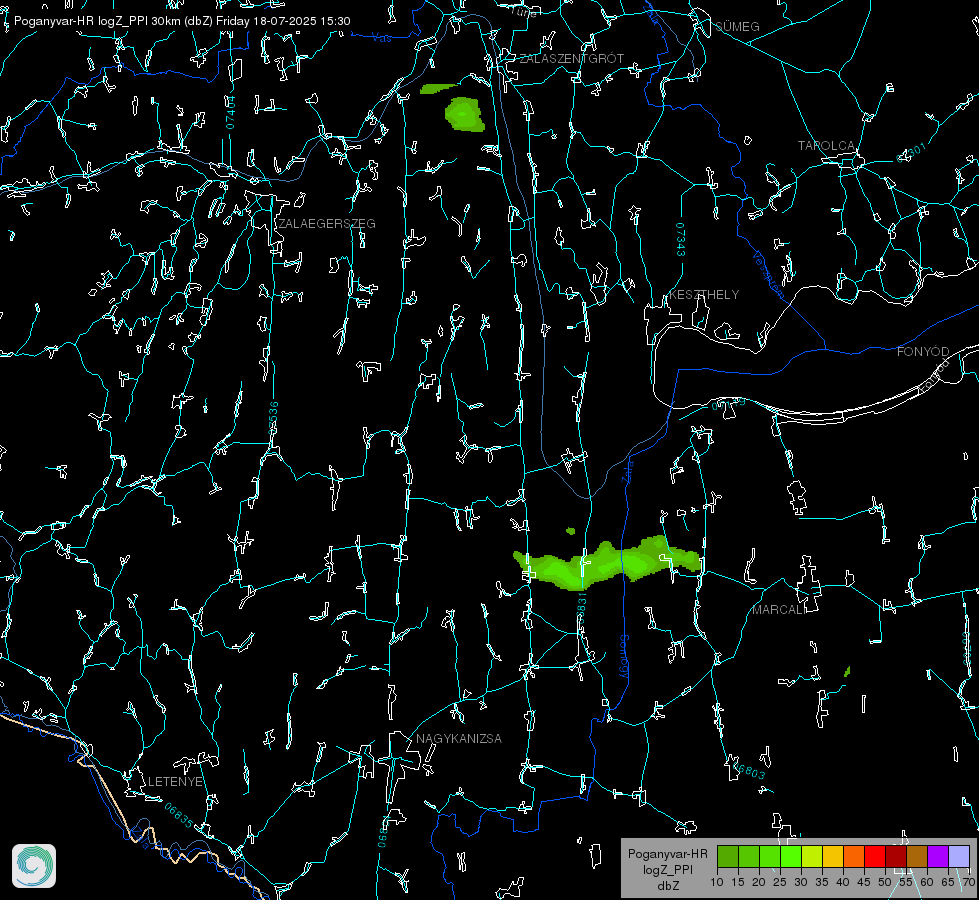The image size is (979, 900).
Task: Select the 50 dBZ dark red swatch
Action: [896, 856]
